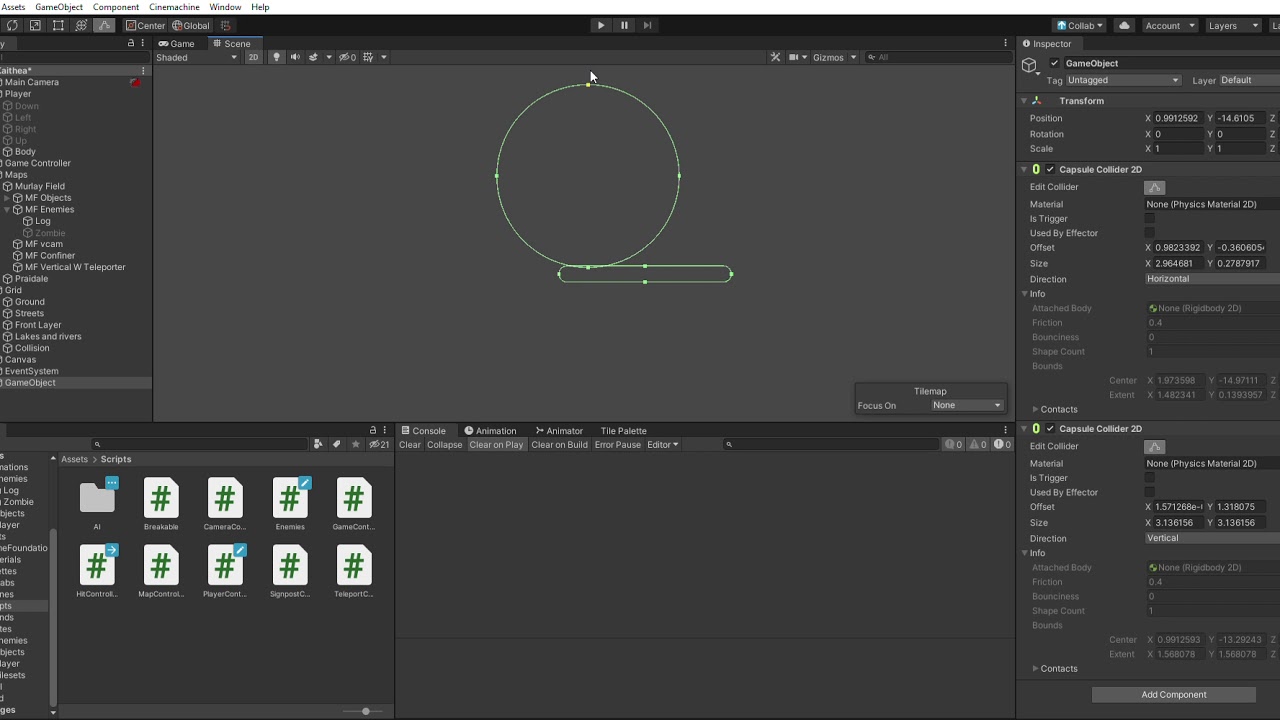The image size is (1280, 720).
Task: Open Unity cloud services icon
Action: tap(1124, 25)
